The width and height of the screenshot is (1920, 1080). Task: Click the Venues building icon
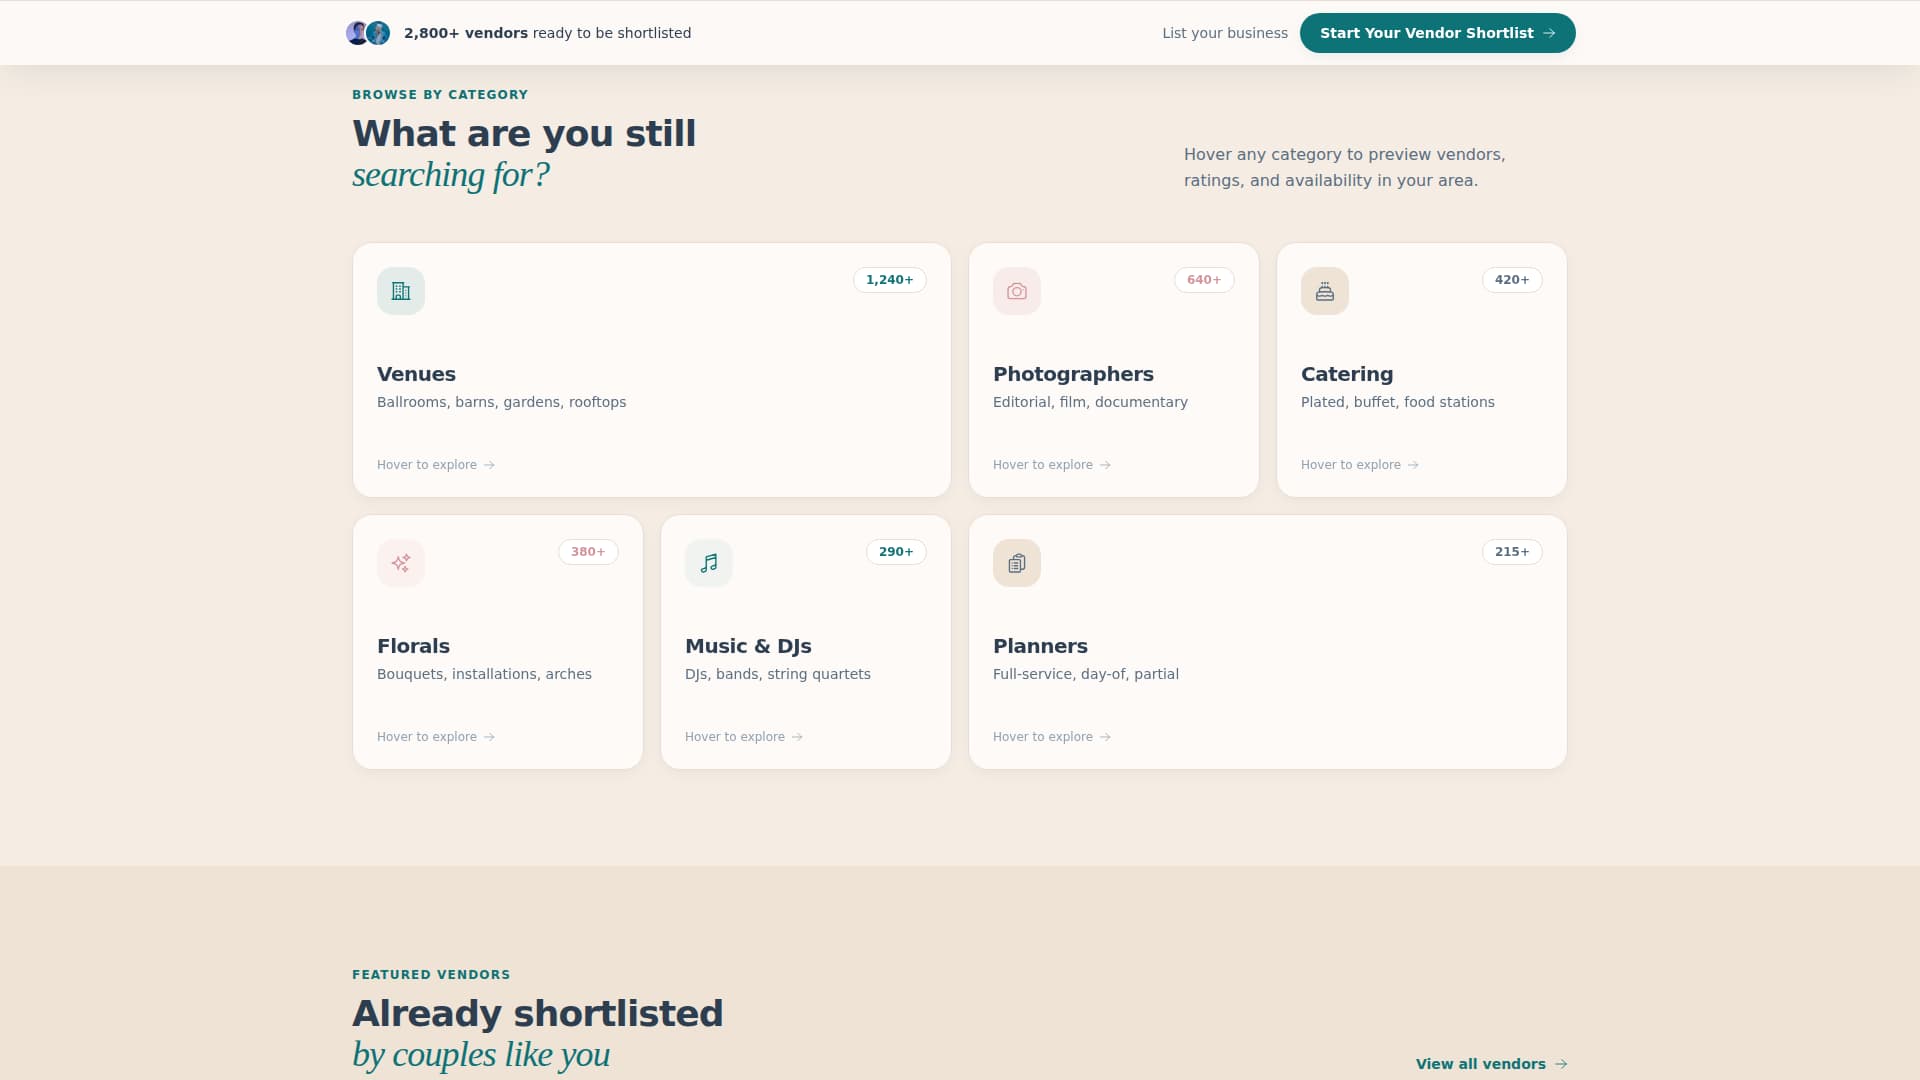point(401,291)
